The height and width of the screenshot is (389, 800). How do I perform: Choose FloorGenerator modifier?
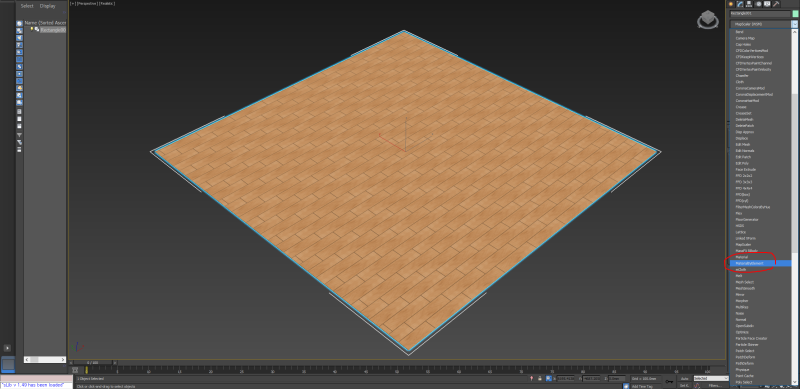click(760, 220)
